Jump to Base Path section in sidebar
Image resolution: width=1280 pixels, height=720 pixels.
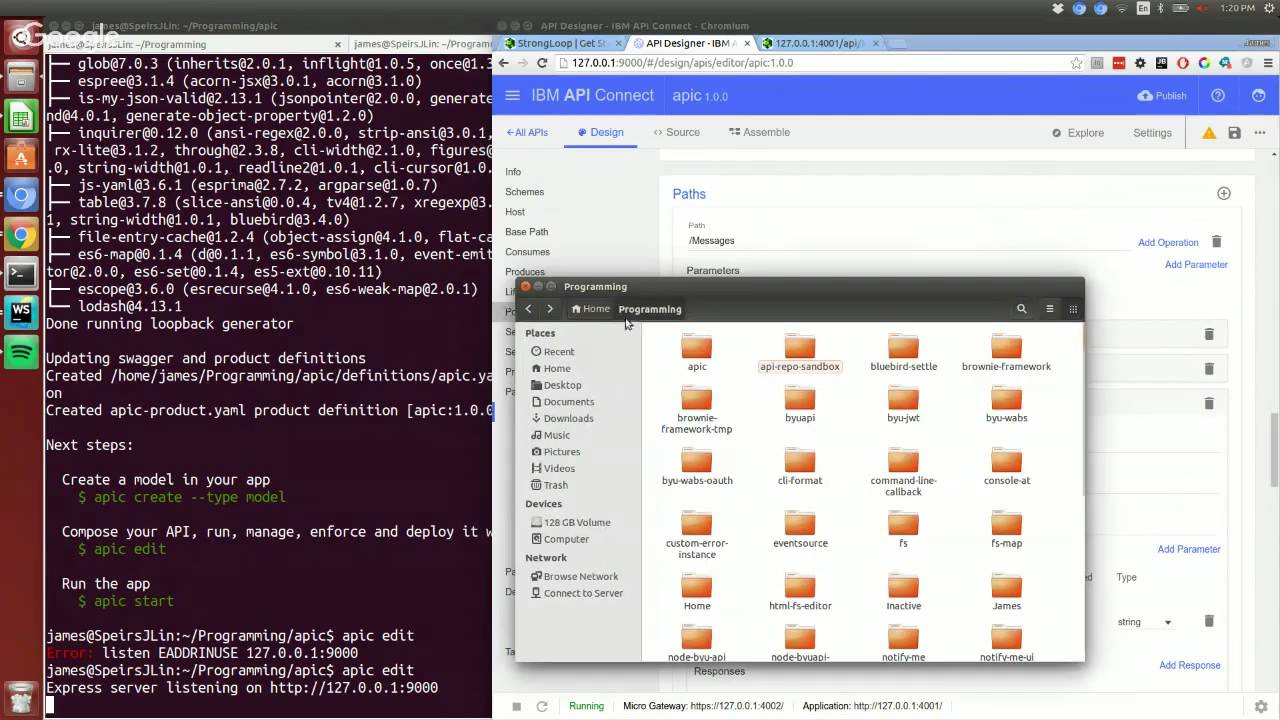coord(526,232)
